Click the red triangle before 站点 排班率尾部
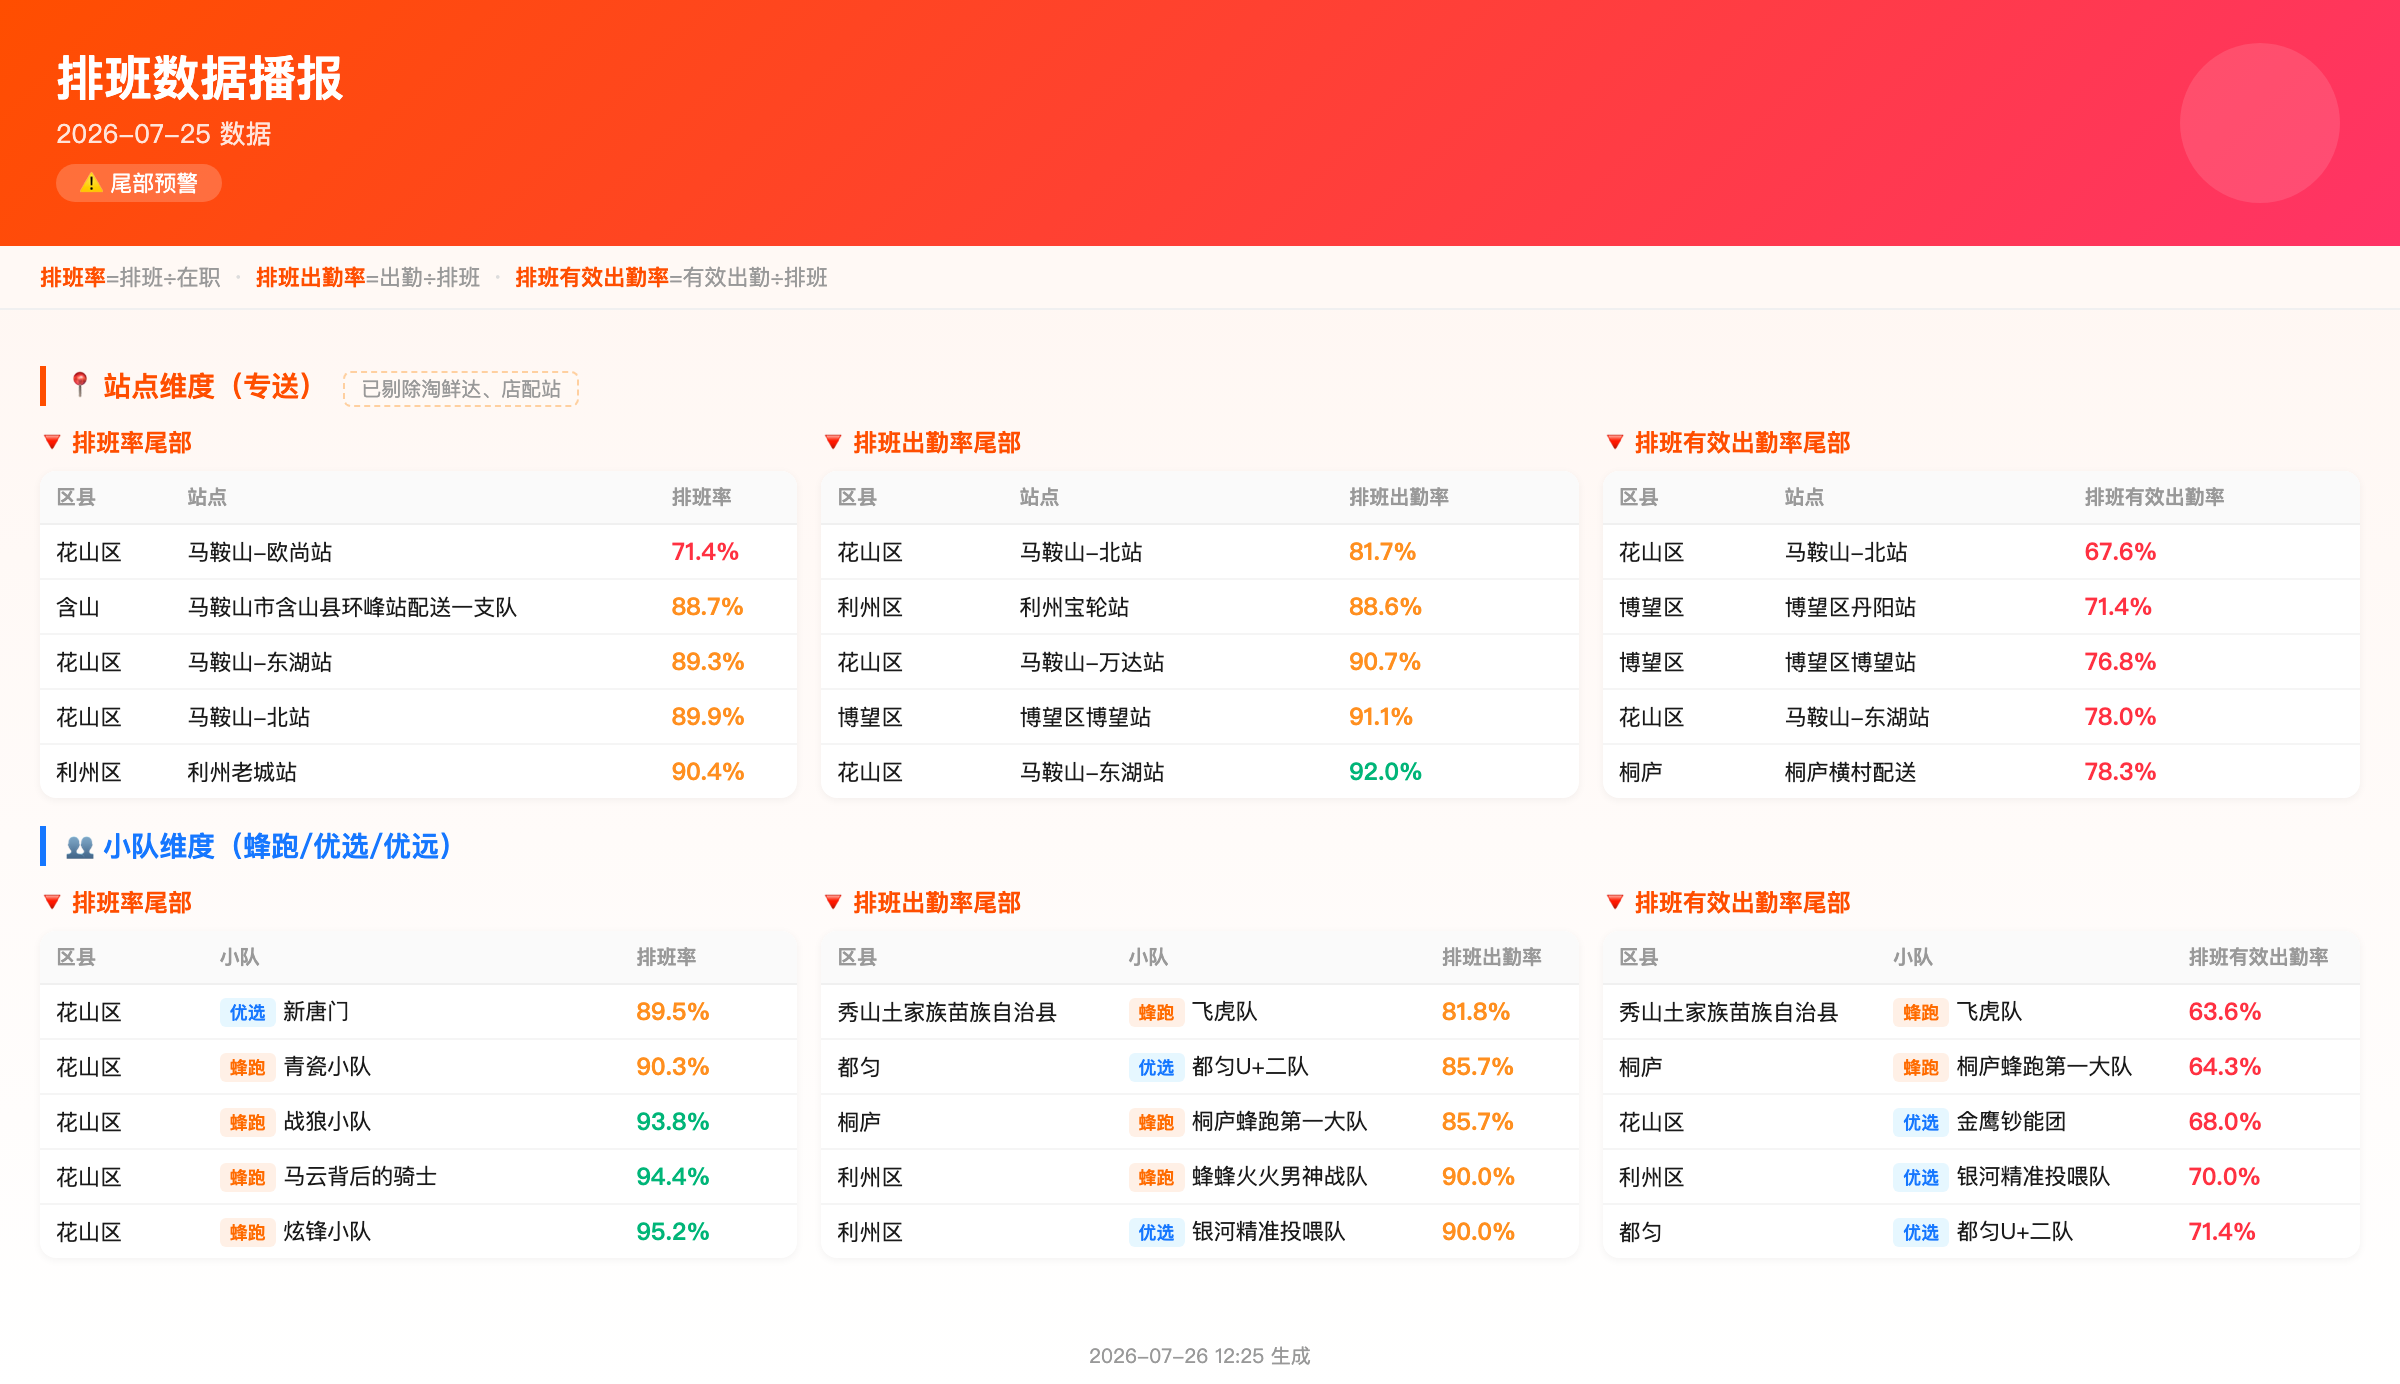Screen dimensions: 2400x1384 click(52, 442)
